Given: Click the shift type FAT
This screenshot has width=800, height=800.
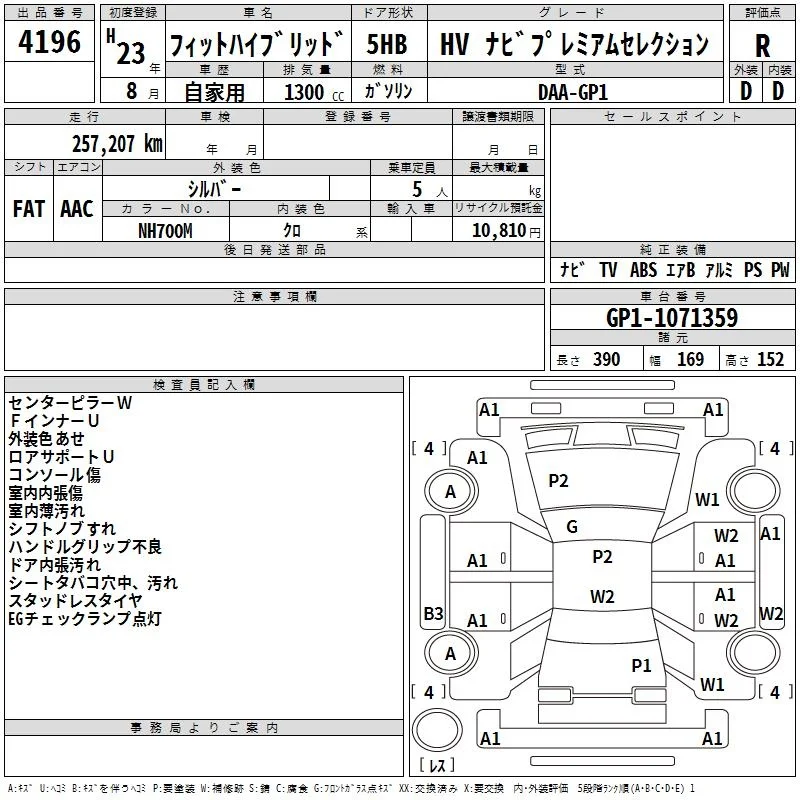Looking at the screenshot, I should (29, 209).
